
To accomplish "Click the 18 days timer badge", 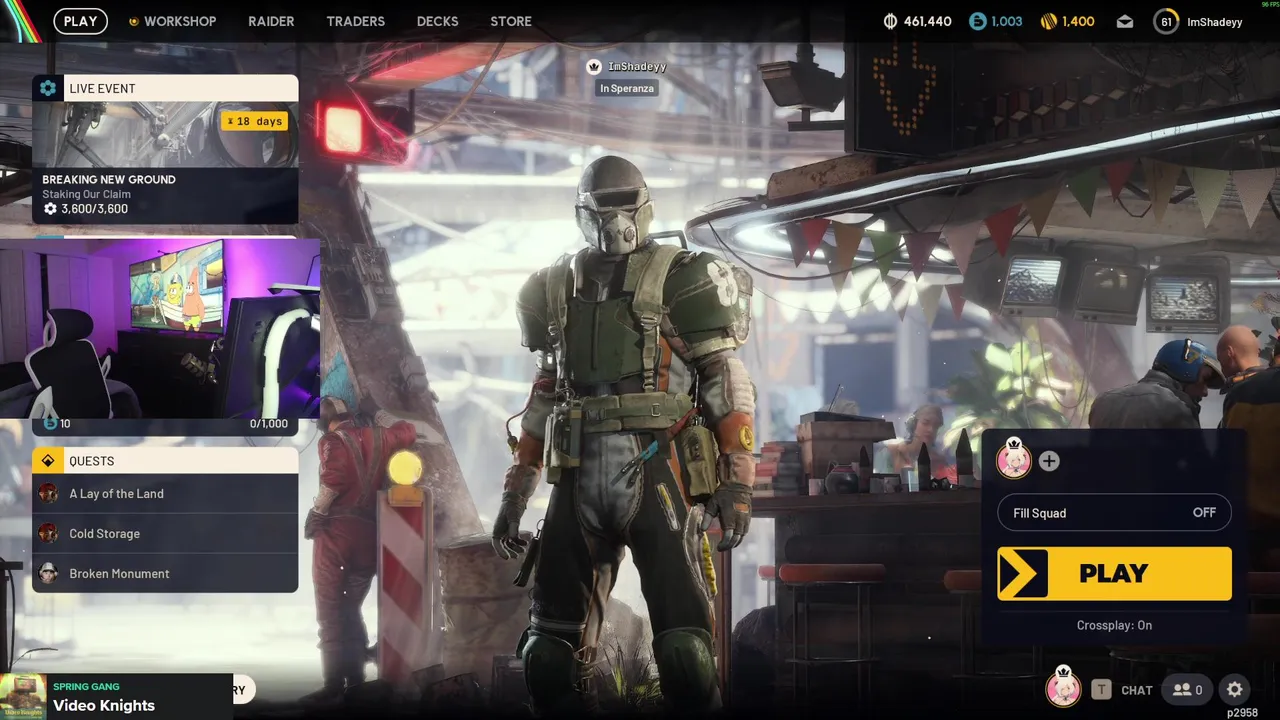I will pyautogui.click(x=255, y=121).
